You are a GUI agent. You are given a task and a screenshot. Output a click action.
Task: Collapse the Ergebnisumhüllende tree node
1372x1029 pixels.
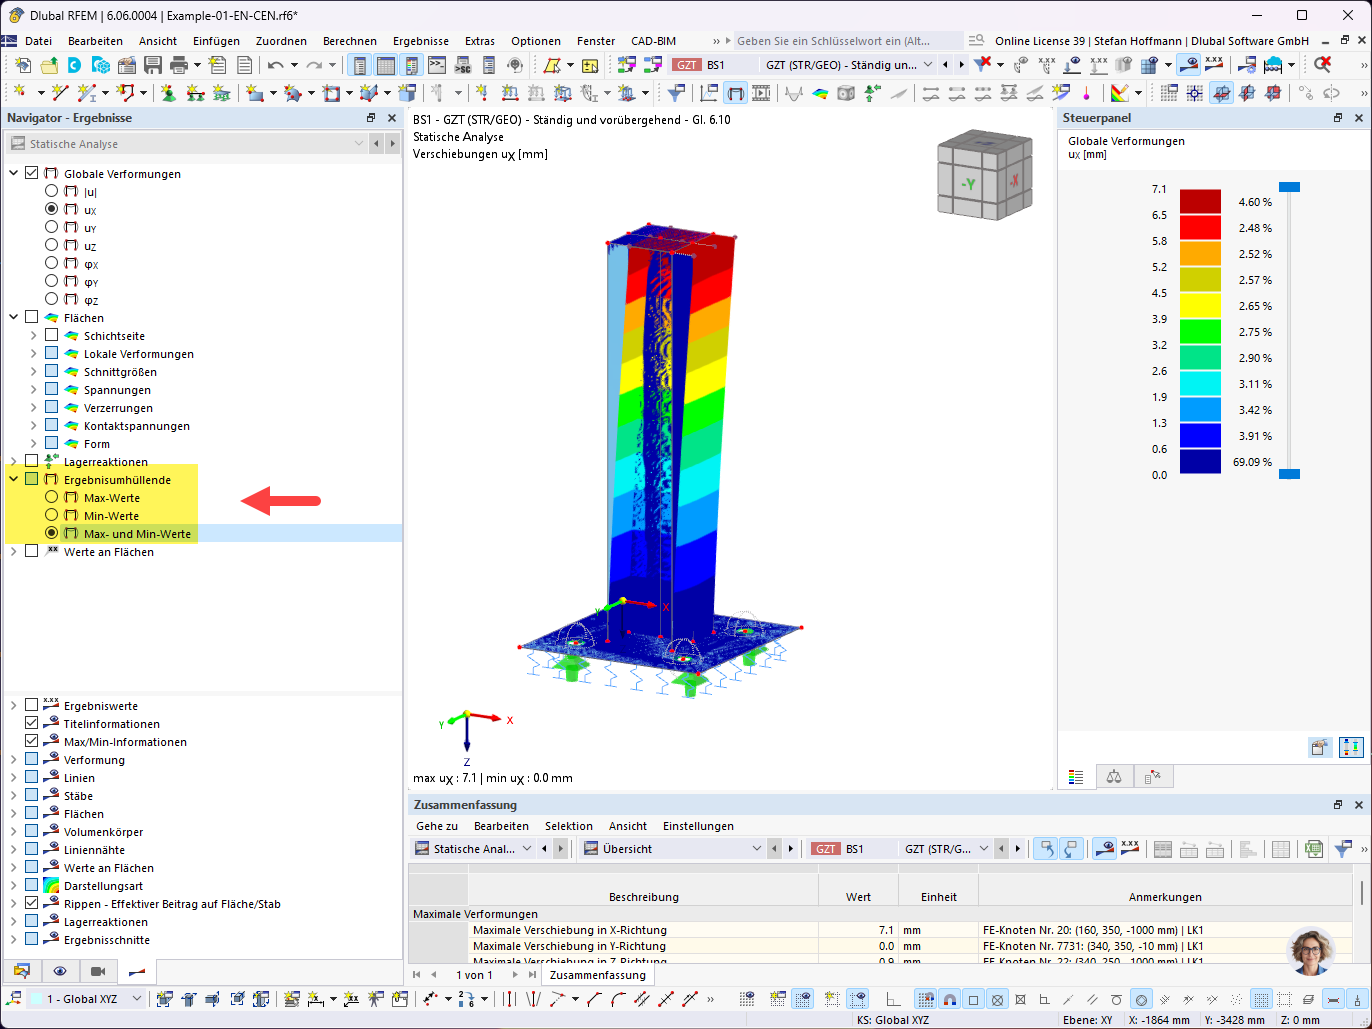(x=14, y=480)
